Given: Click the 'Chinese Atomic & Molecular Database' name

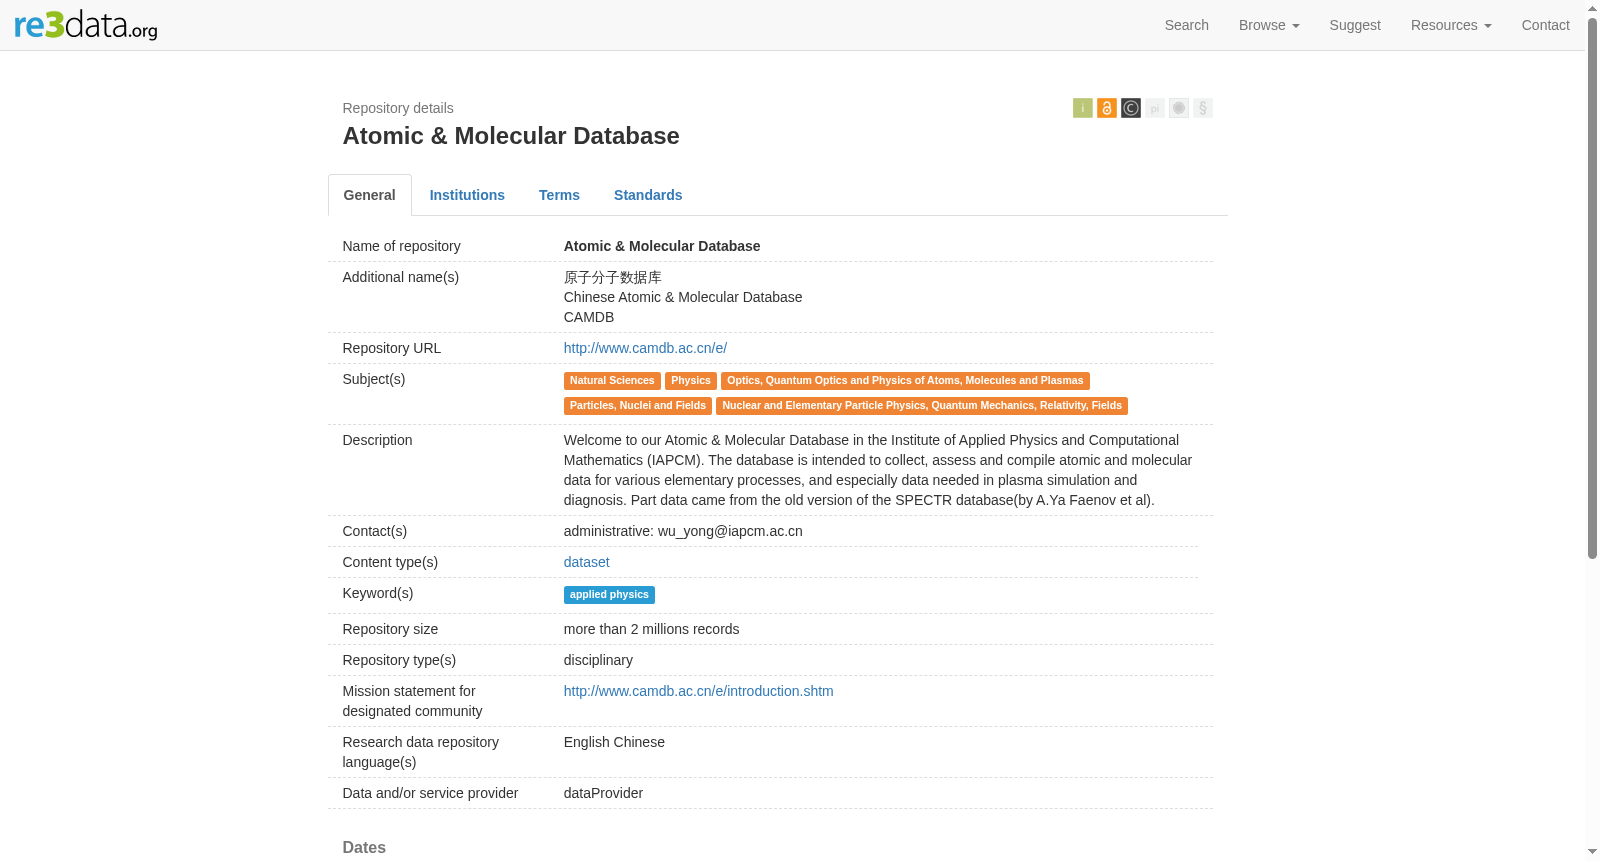Looking at the screenshot, I should tap(683, 297).
